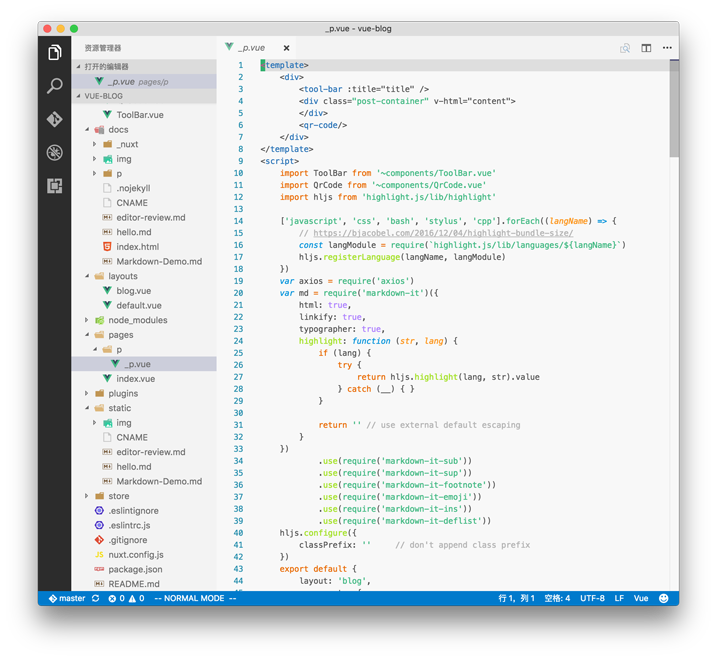Image resolution: width=716 pixels, height=660 pixels.
Task: Collapse the VUE-BLOG project section
Action: (144, 96)
